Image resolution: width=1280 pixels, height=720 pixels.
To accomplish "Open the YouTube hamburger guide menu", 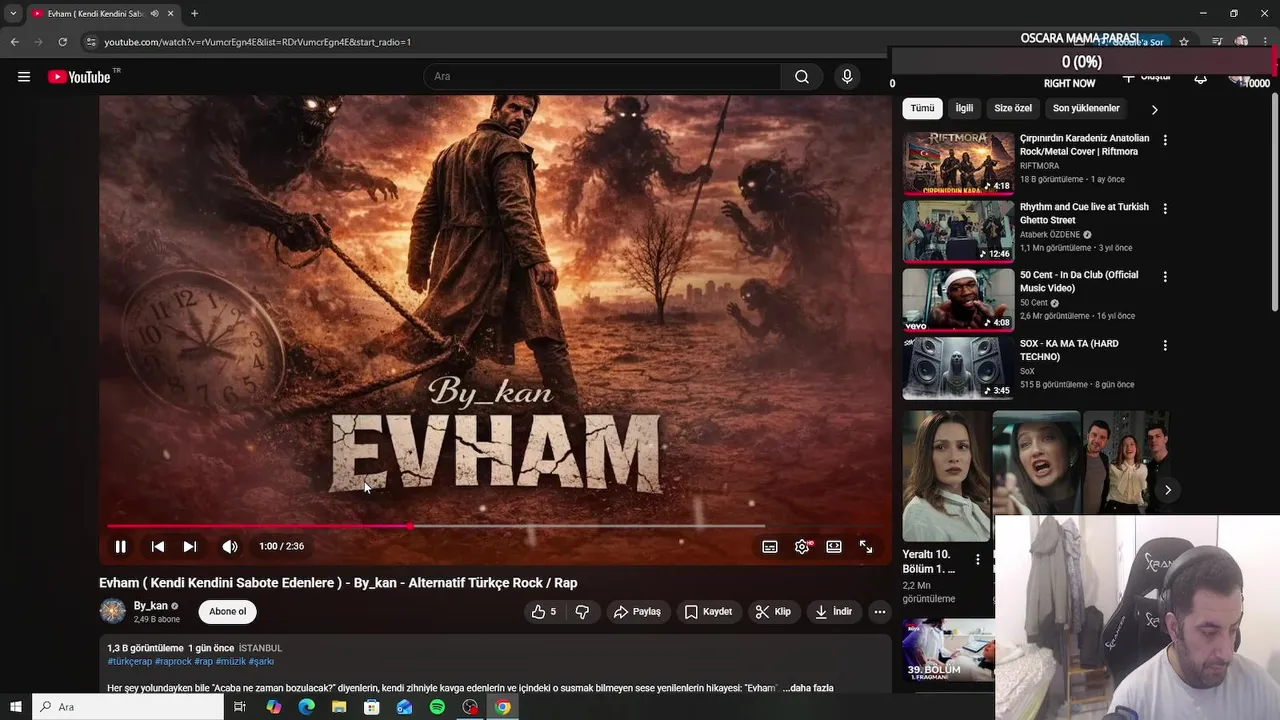I will click(24, 77).
